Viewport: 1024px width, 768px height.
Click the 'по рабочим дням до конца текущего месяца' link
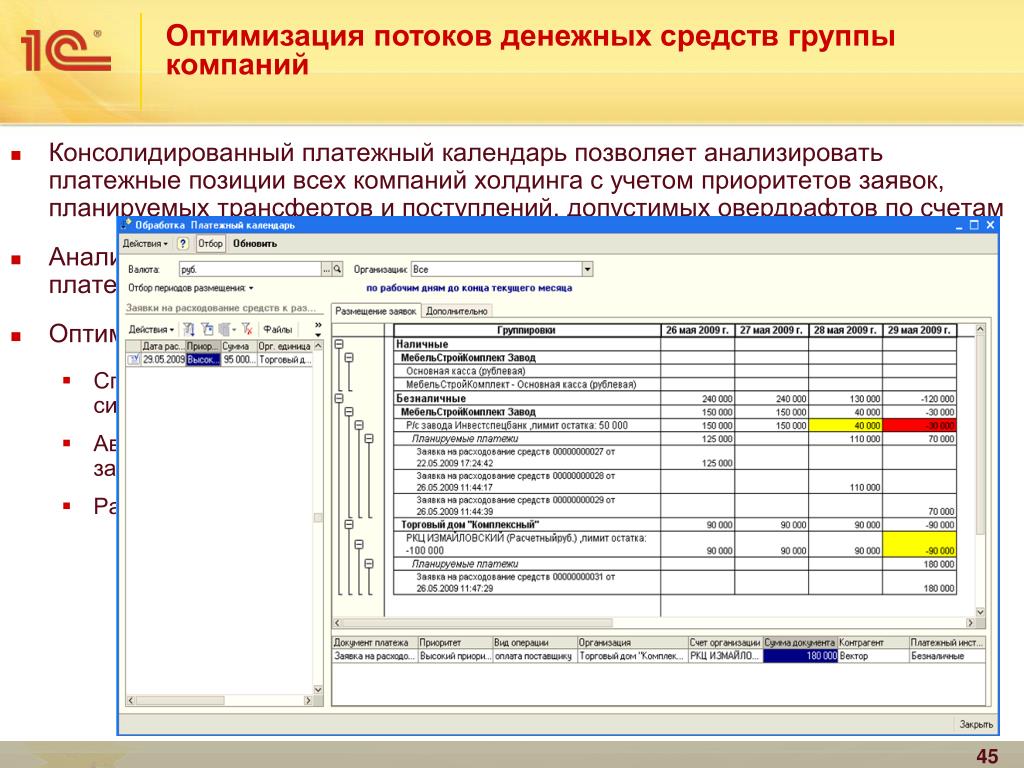469,288
